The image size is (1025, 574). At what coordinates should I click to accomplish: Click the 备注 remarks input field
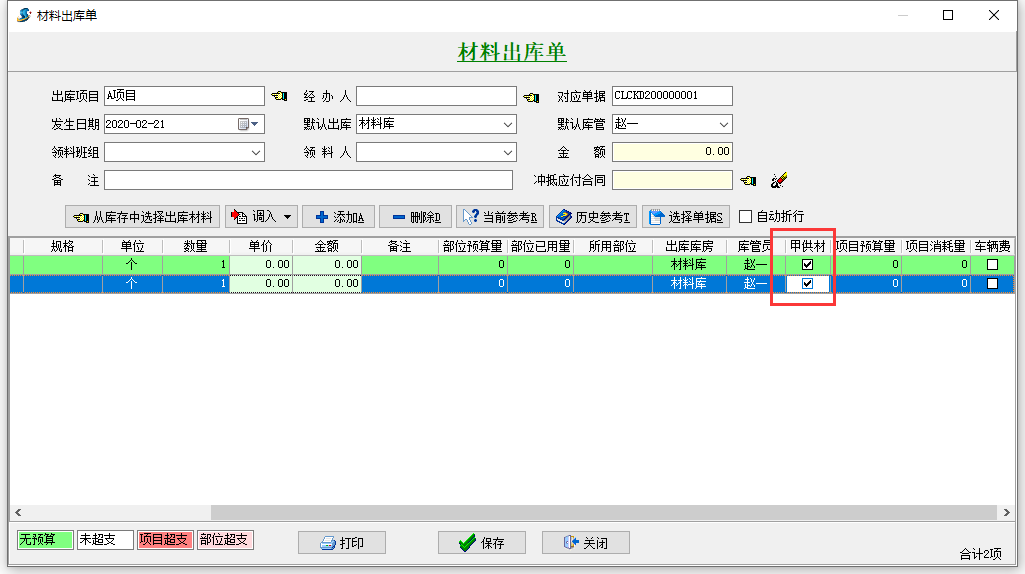coord(308,180)
